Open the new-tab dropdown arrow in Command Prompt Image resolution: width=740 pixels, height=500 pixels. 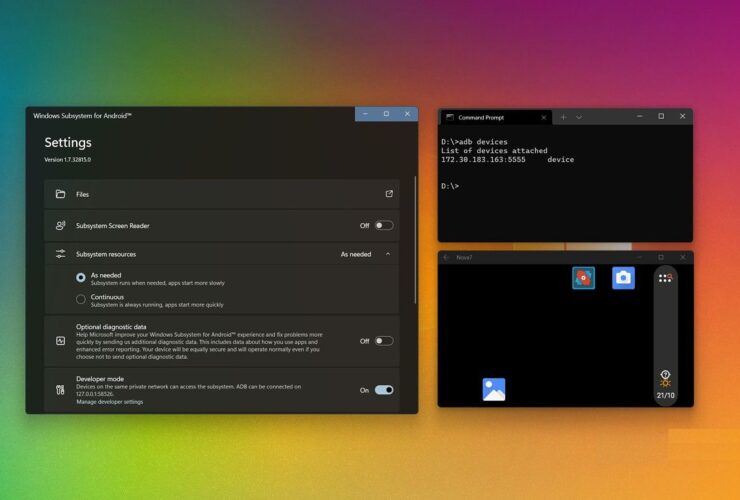(x=579, y=117)
